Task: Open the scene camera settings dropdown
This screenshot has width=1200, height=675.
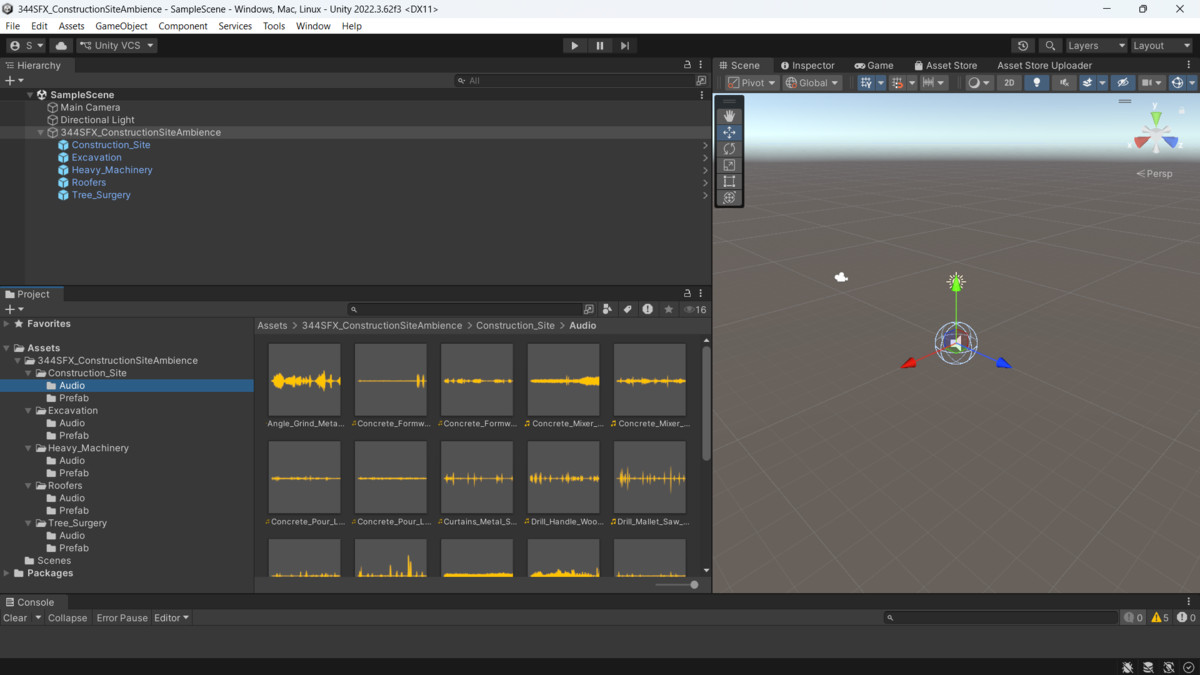Action: [x=1151, y=83]
